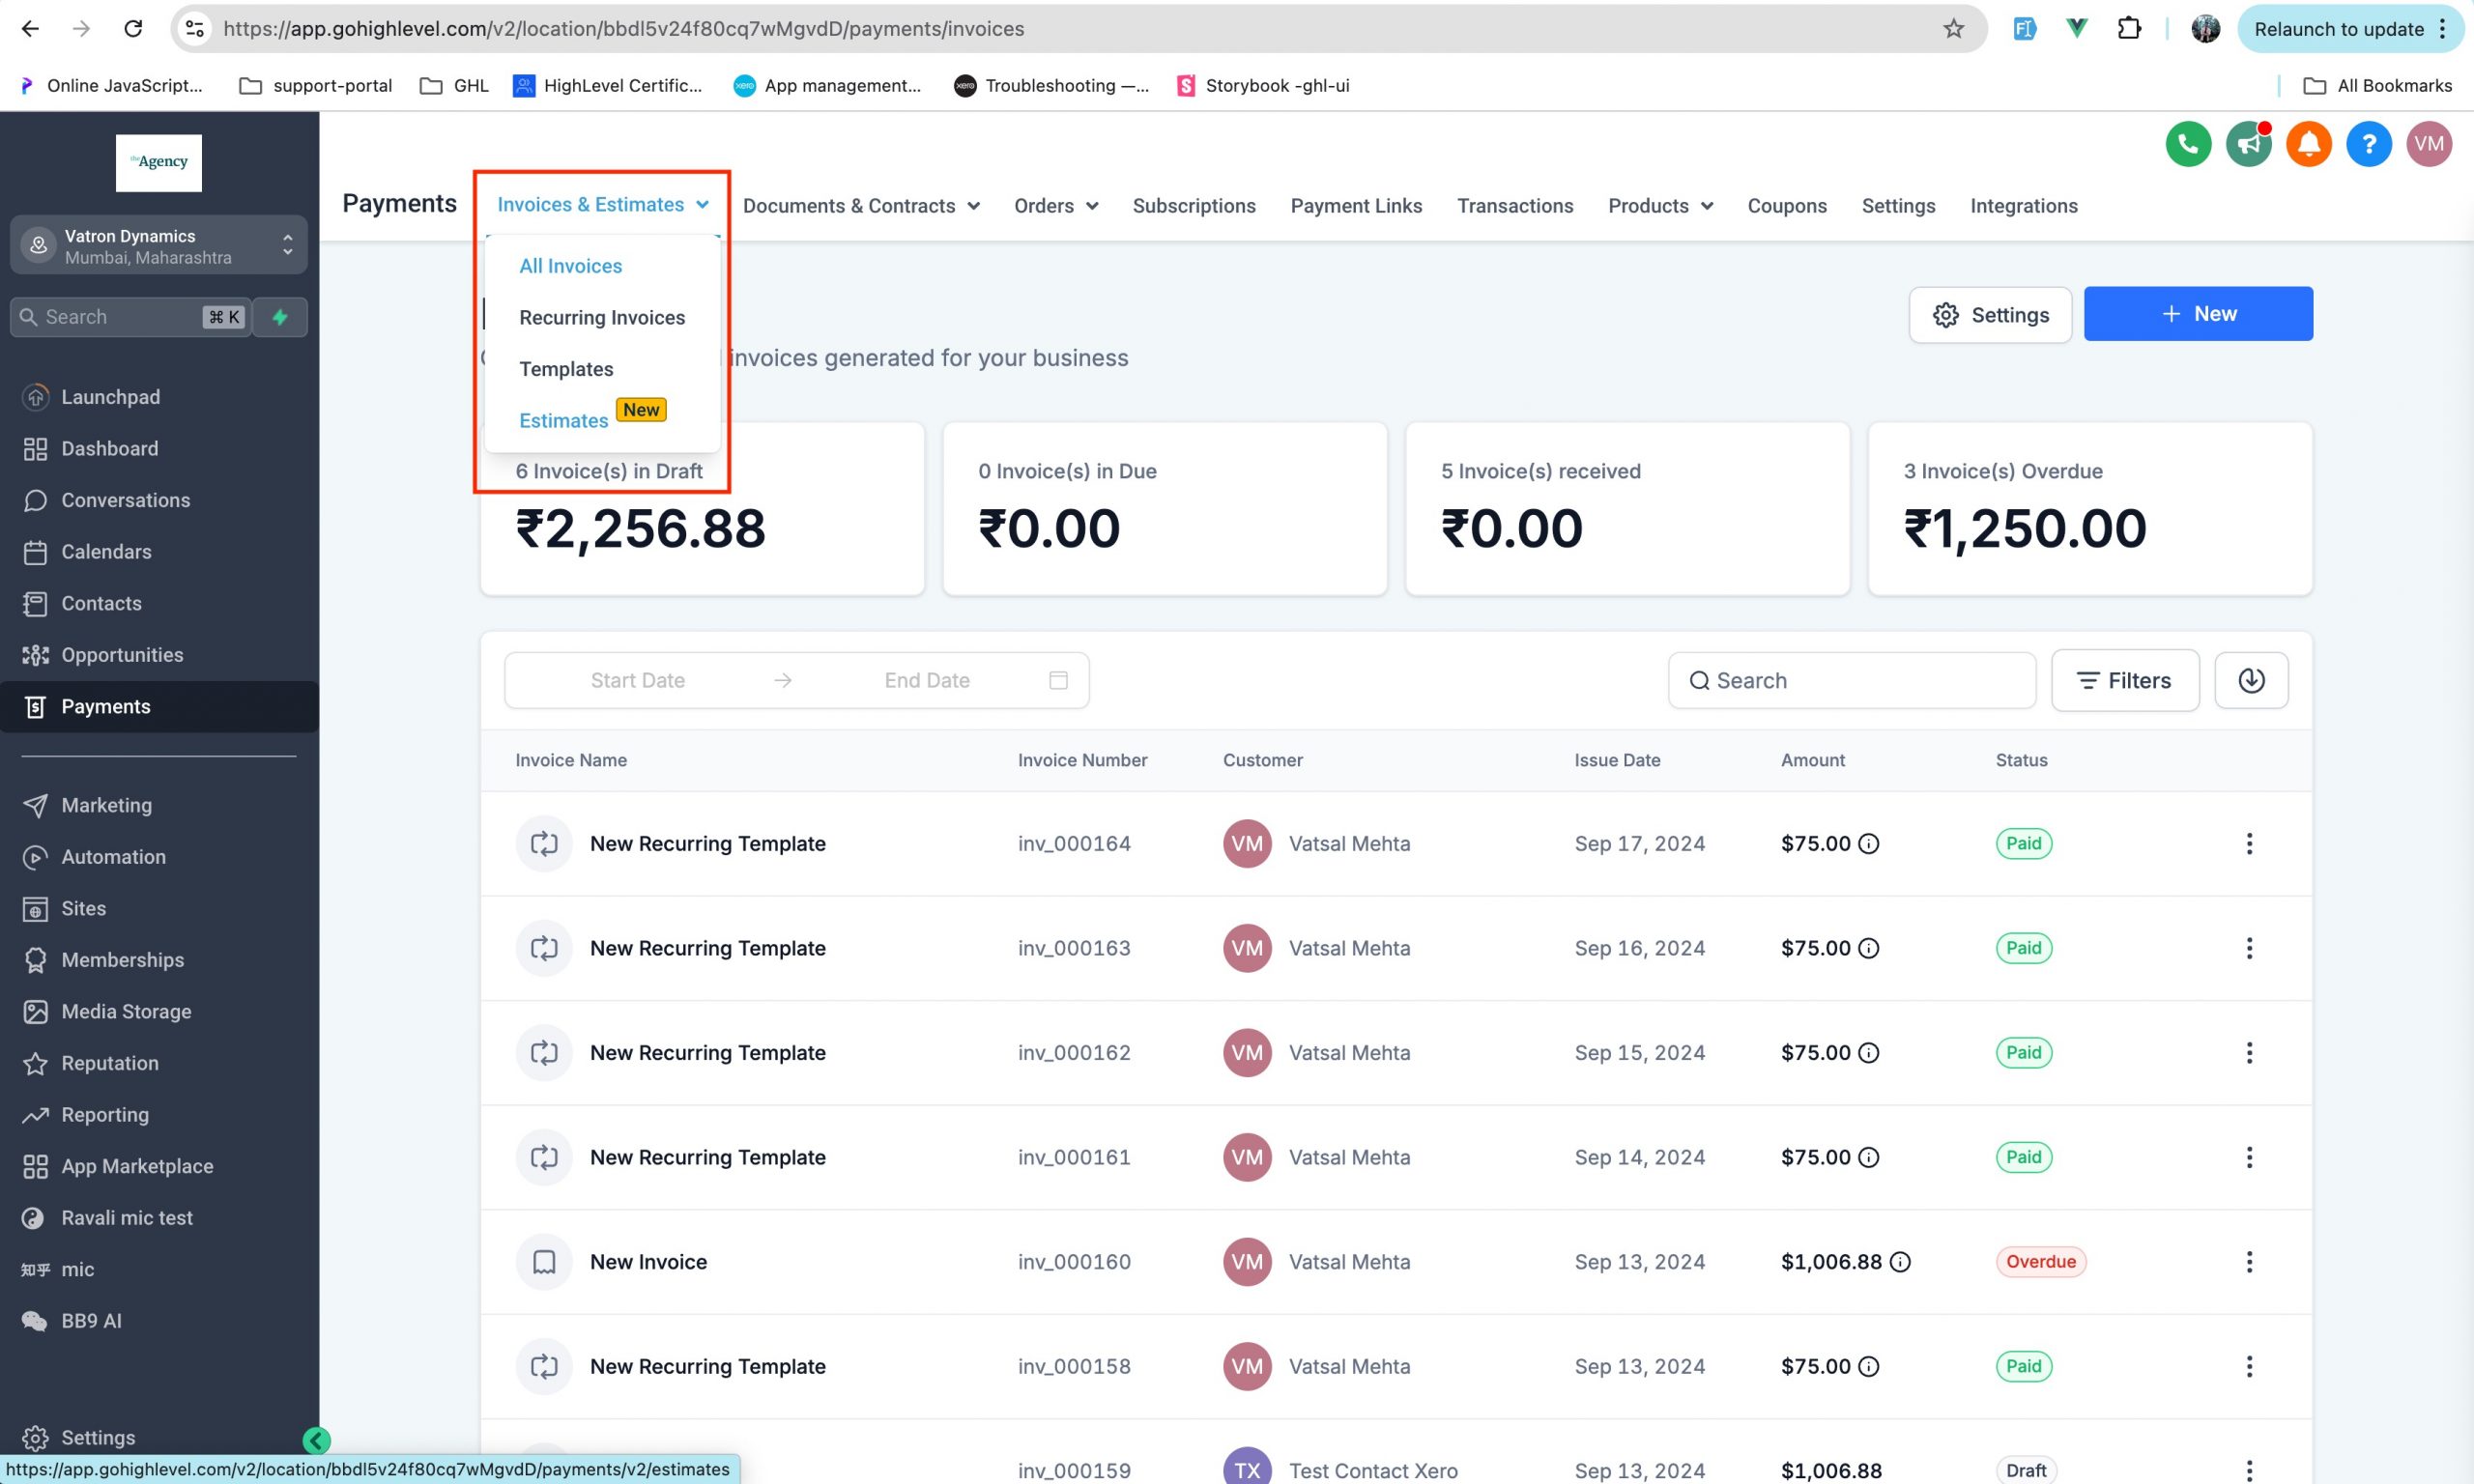The image size is (2474, 1484).
Task: Open the Opportunities sidebar icon
Action: [x=36, y=655]
